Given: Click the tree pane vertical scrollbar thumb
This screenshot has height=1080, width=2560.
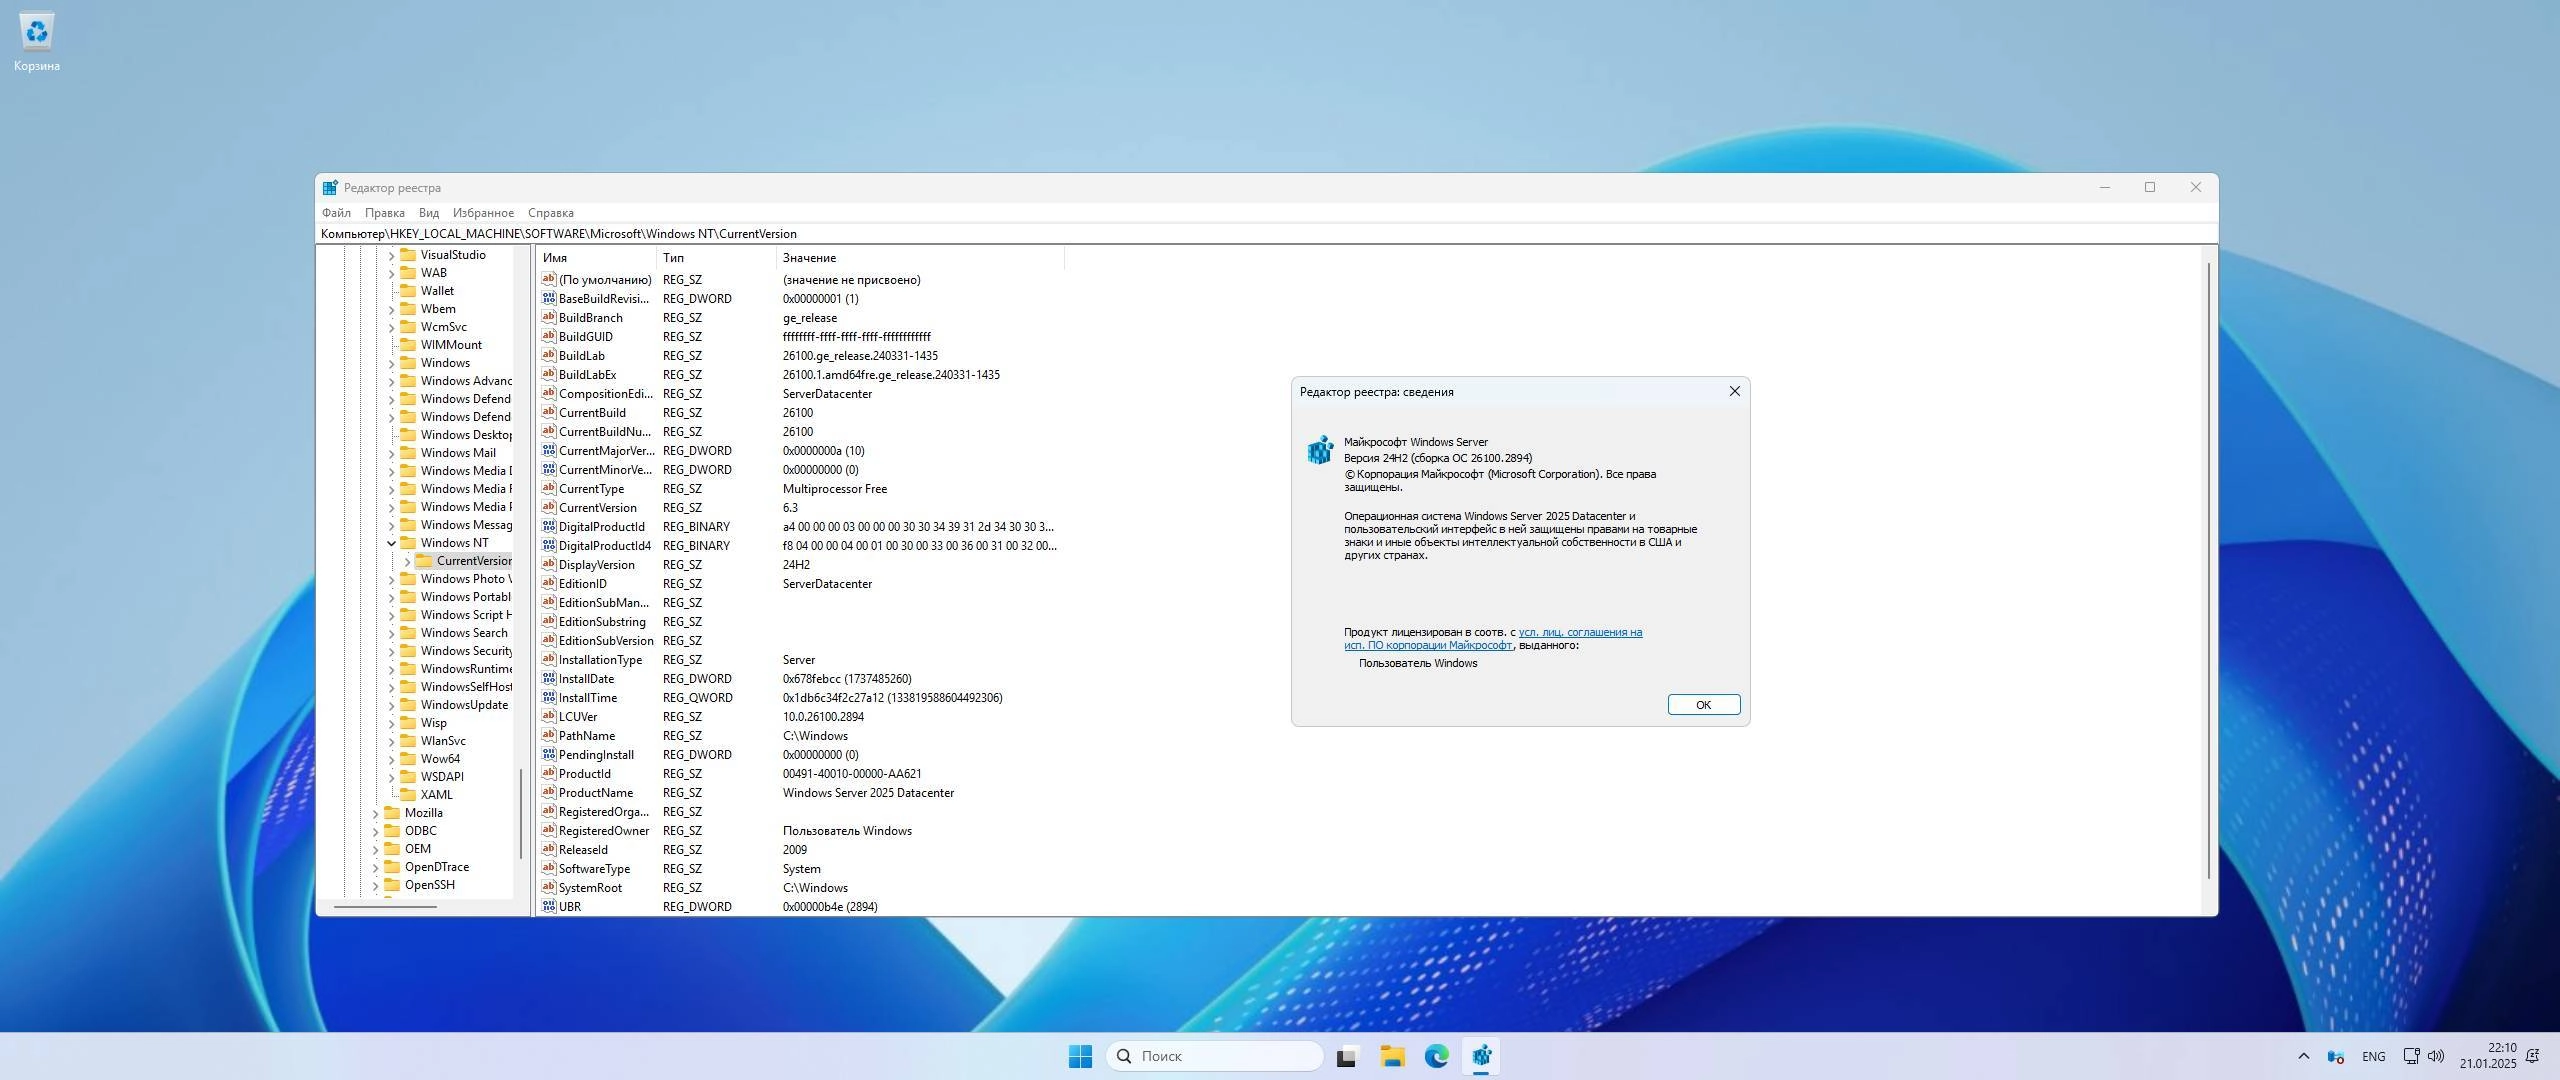Looking at the screenshot, I should coord(521,813).
